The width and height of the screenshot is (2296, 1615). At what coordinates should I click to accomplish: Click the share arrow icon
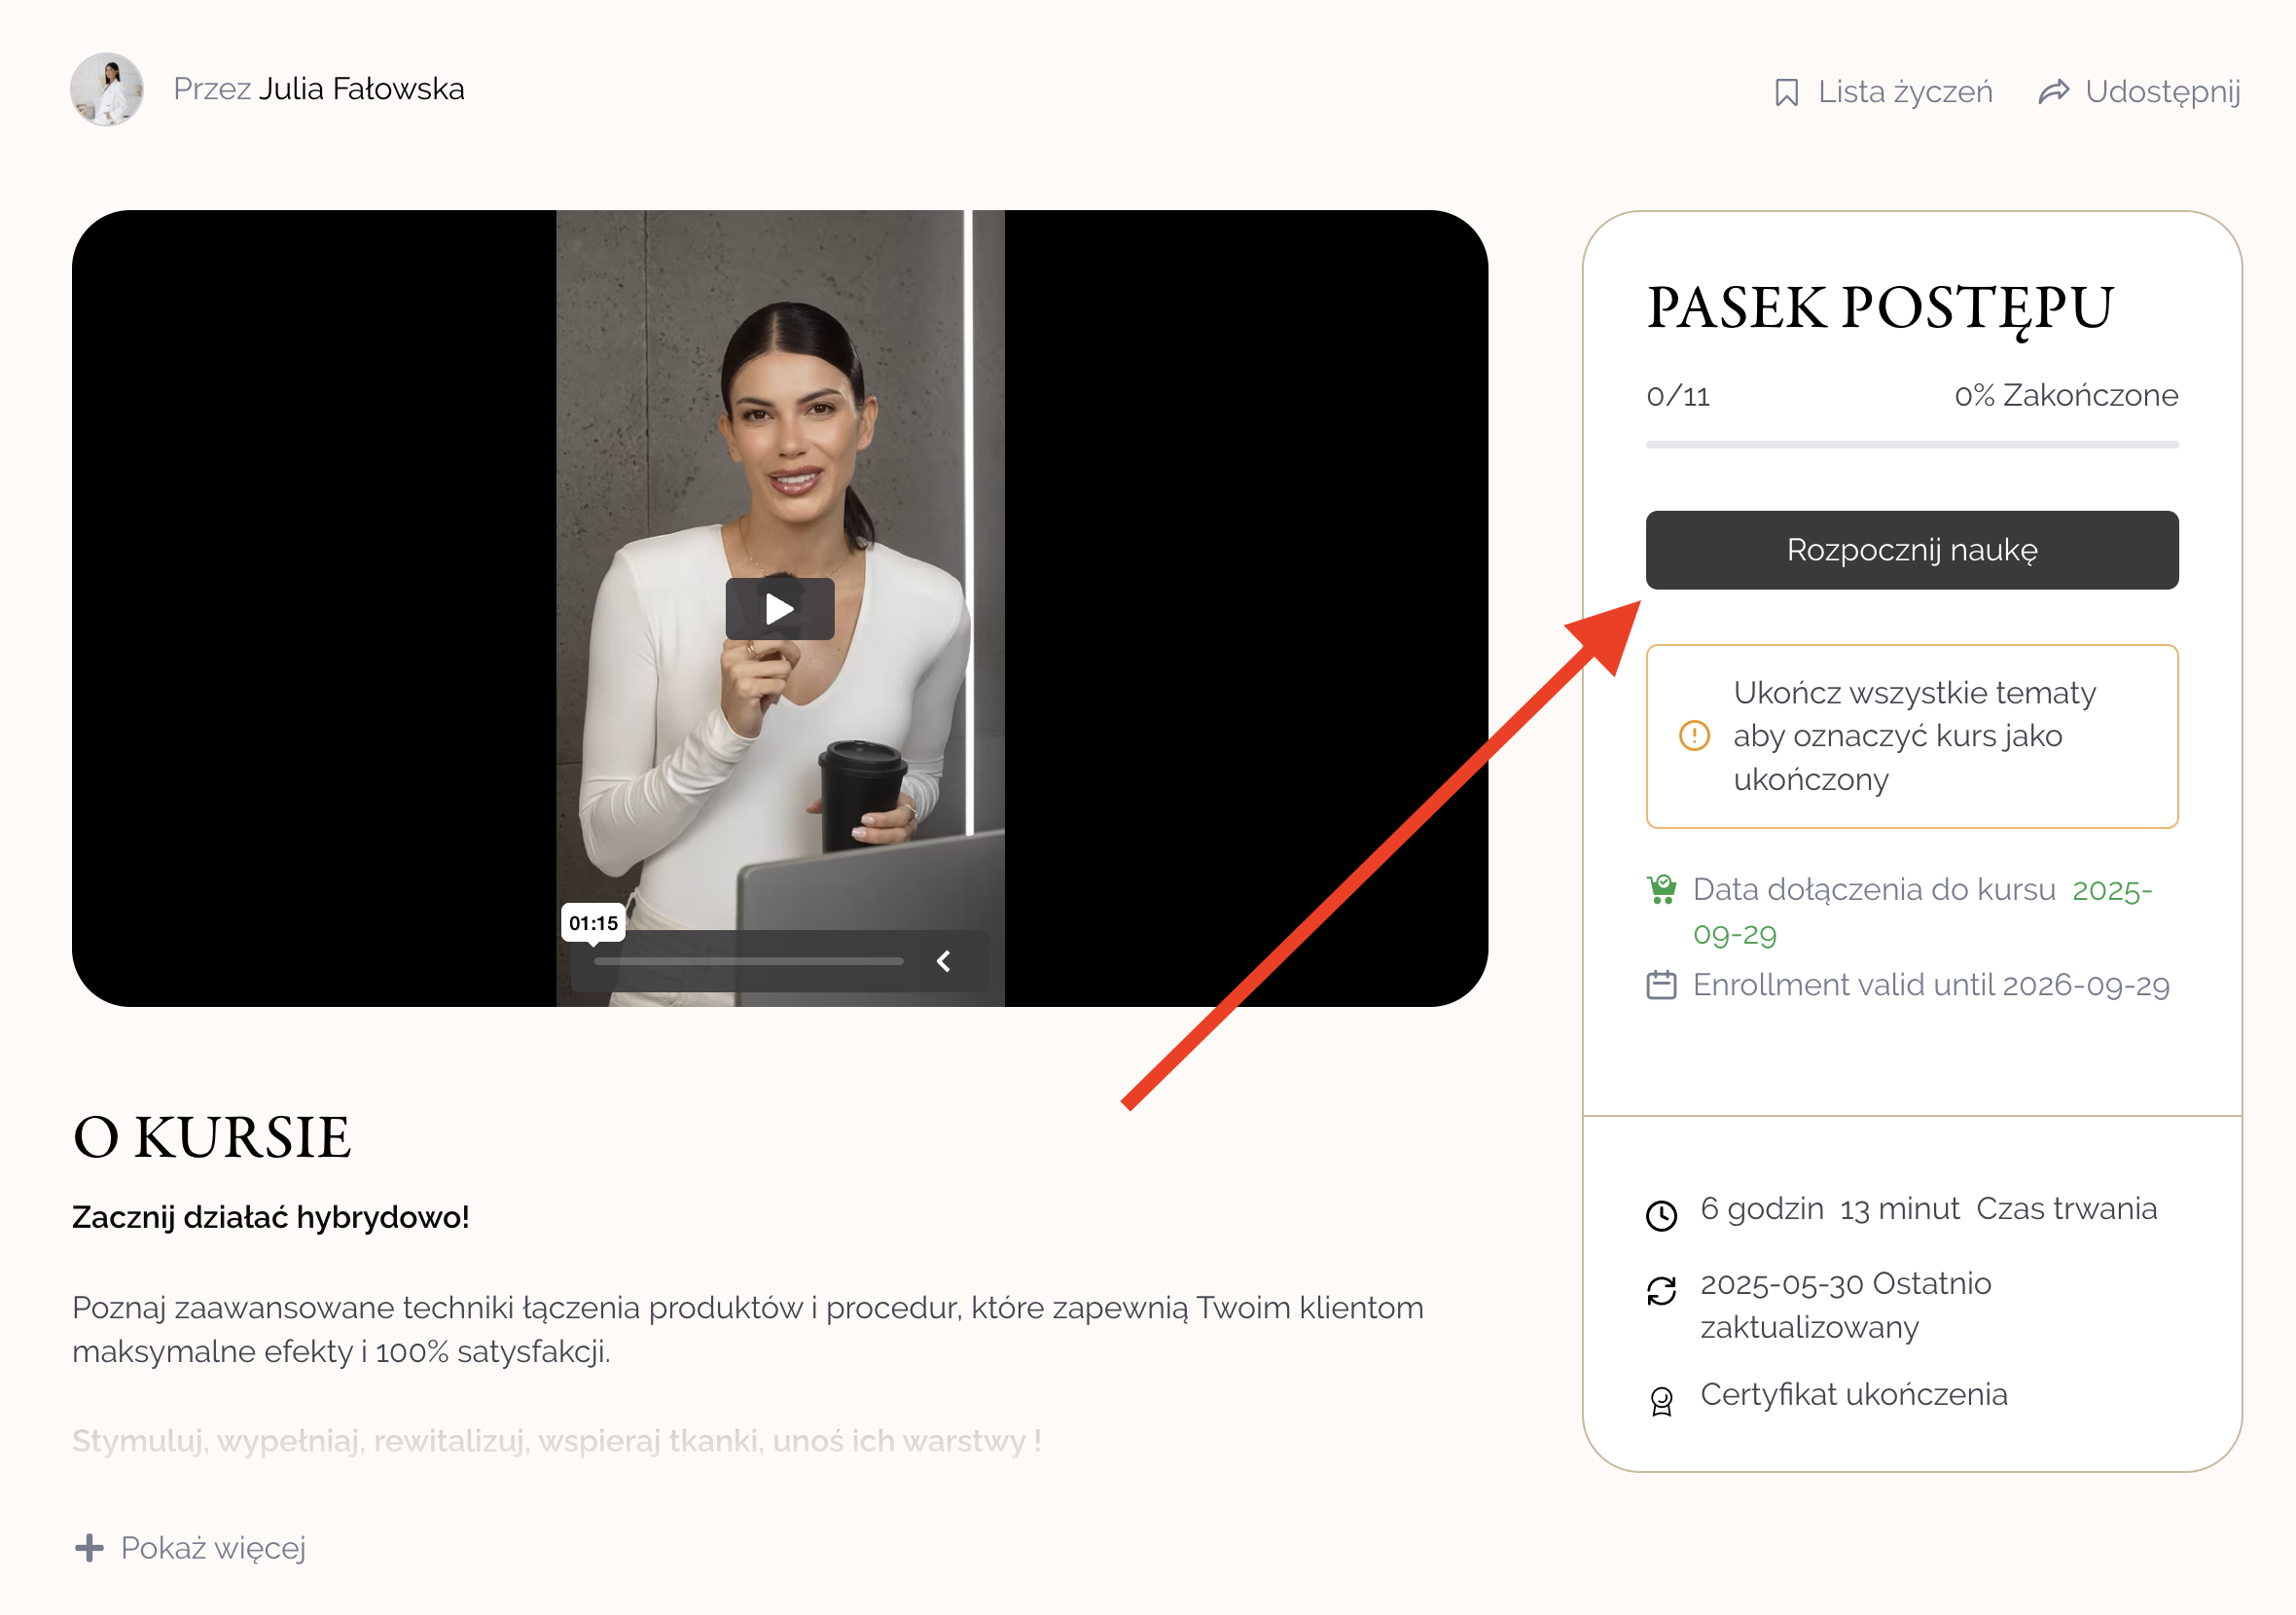[2053, 92]
